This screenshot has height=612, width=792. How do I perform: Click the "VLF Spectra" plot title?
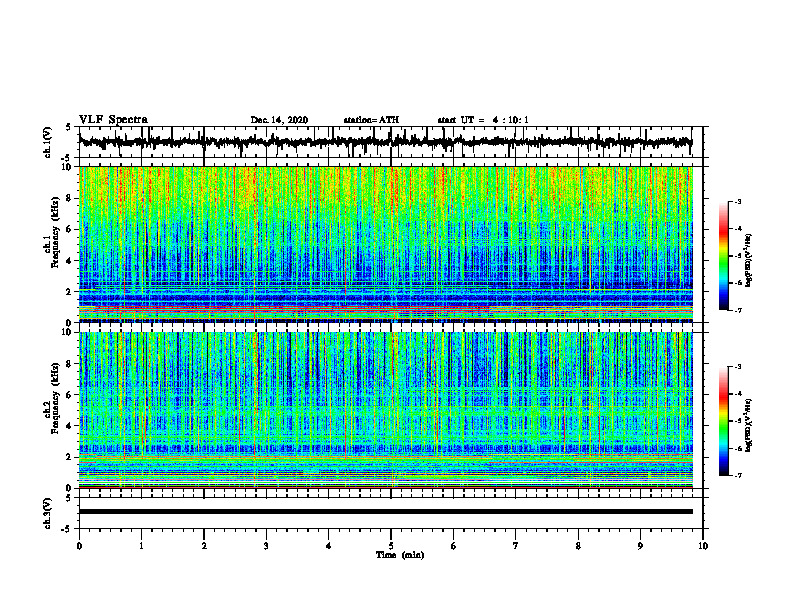pyautogui.click(x=113, y=120)
